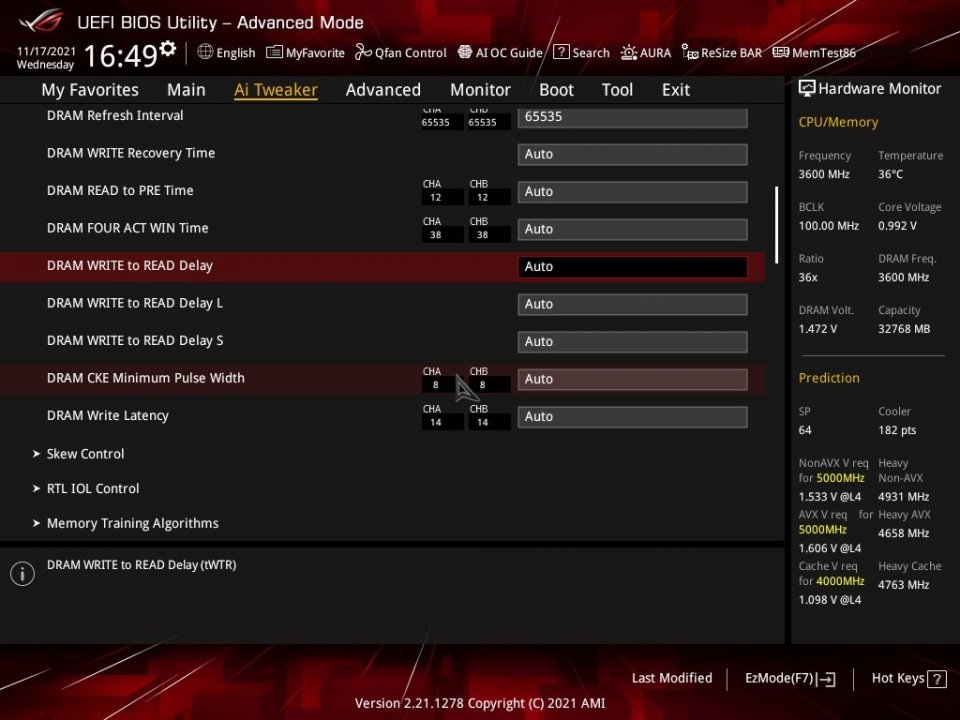Image resolution: width=960 pixels, height=720 pixels.
Task: Select the Ai Tweaker tab
Action: coord(276,90)
